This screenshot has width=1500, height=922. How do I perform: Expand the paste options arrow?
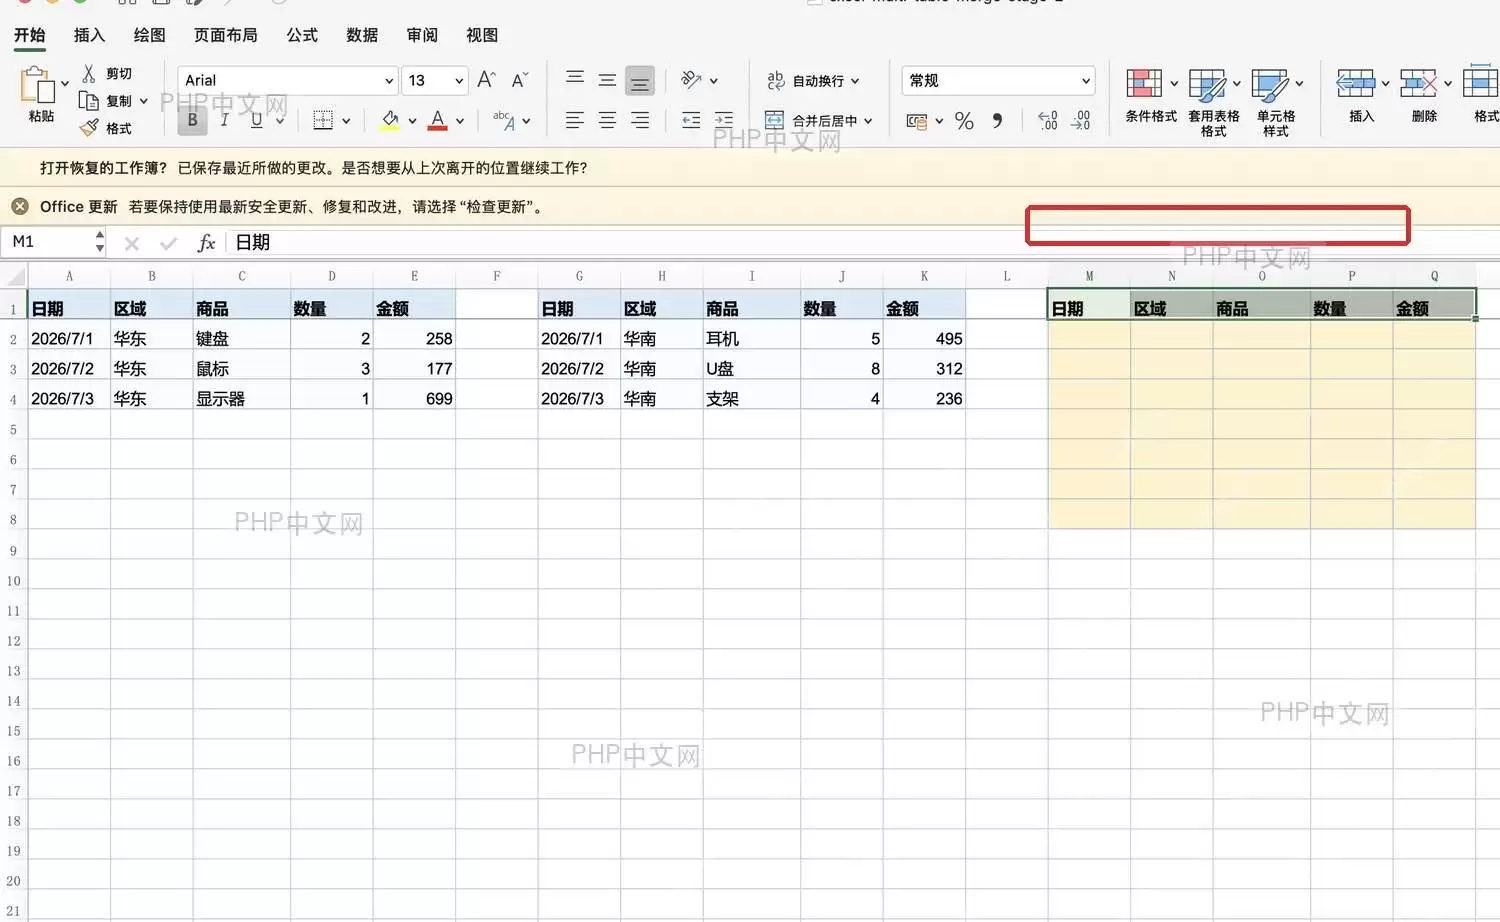65,84
